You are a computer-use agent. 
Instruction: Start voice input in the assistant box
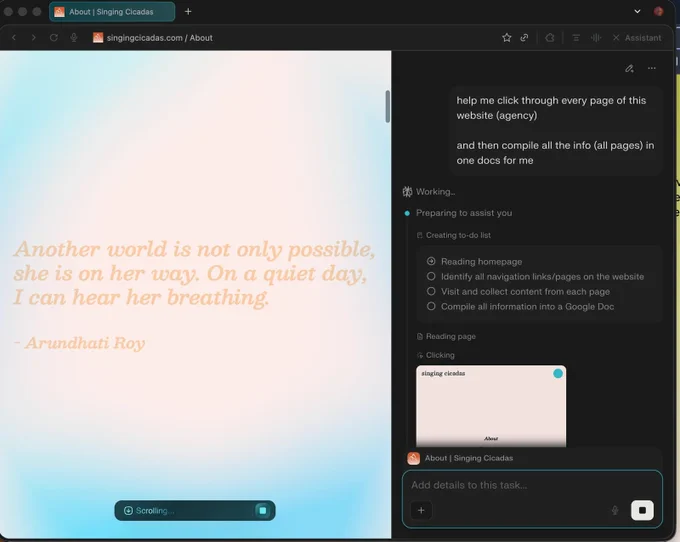coord(615,510)
